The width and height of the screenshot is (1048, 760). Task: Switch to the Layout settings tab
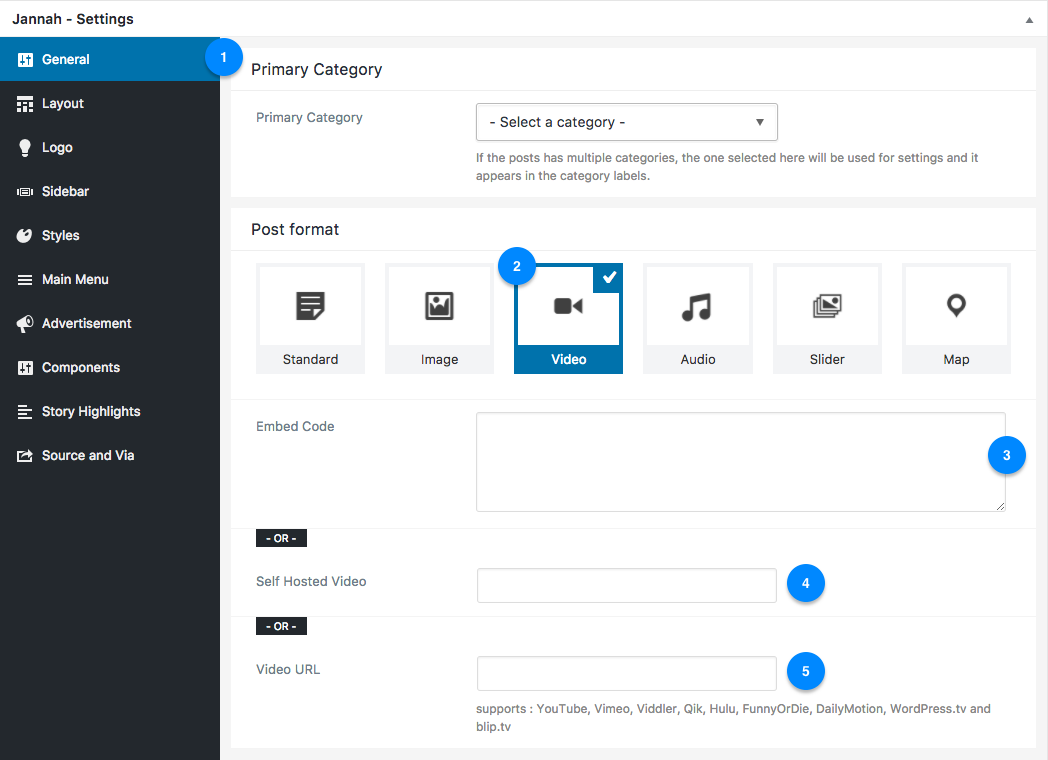coord(110,104)
